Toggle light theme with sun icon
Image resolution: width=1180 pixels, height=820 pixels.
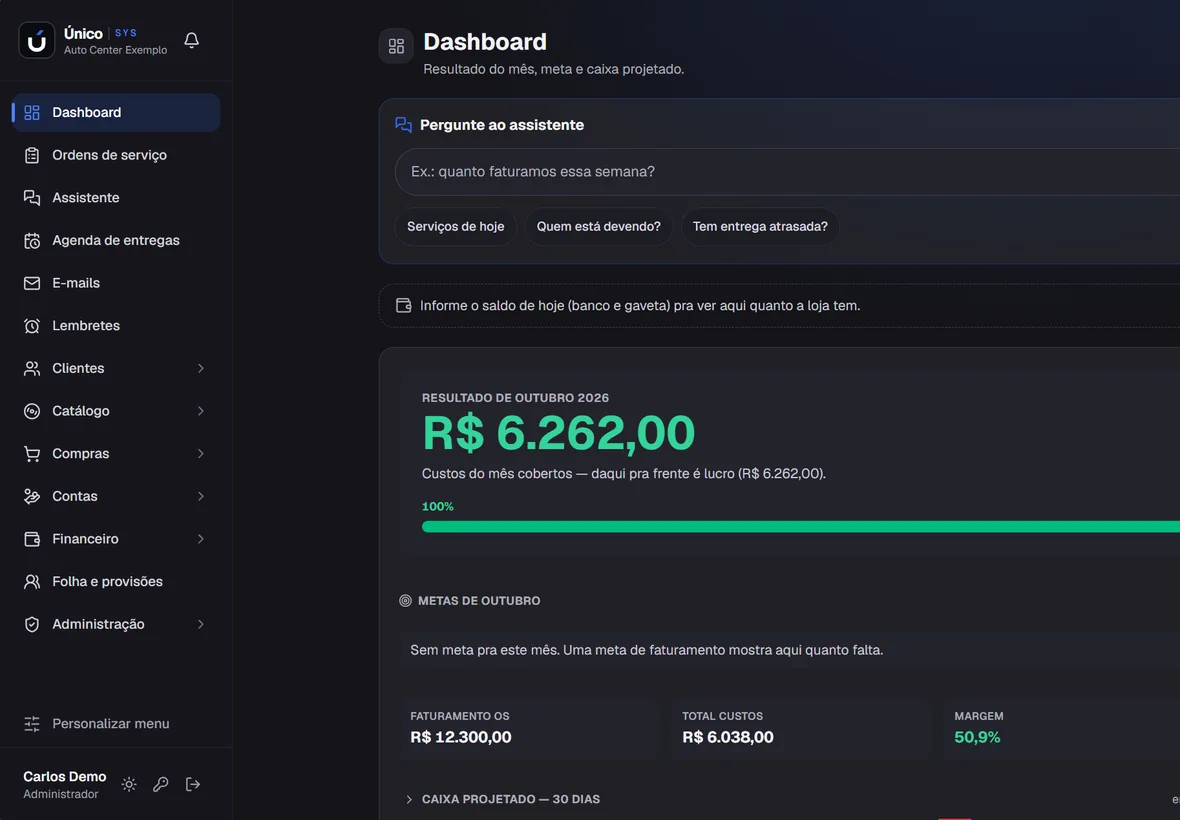click(x=129, y=785)
